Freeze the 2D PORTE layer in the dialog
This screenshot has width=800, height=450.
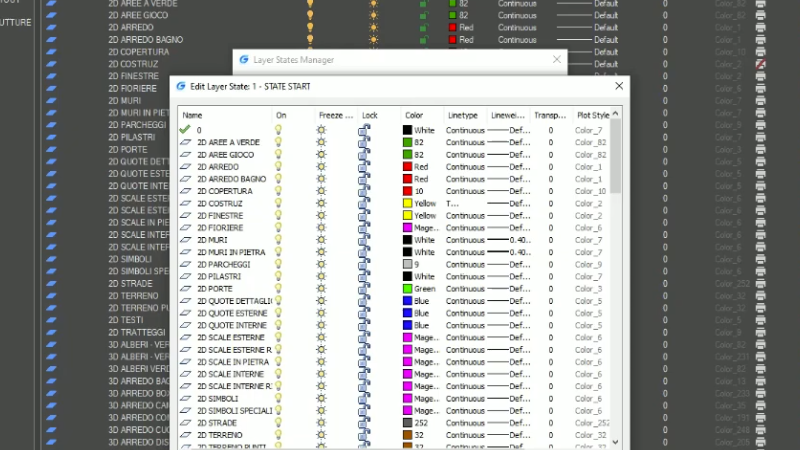(x=322, y=289)
